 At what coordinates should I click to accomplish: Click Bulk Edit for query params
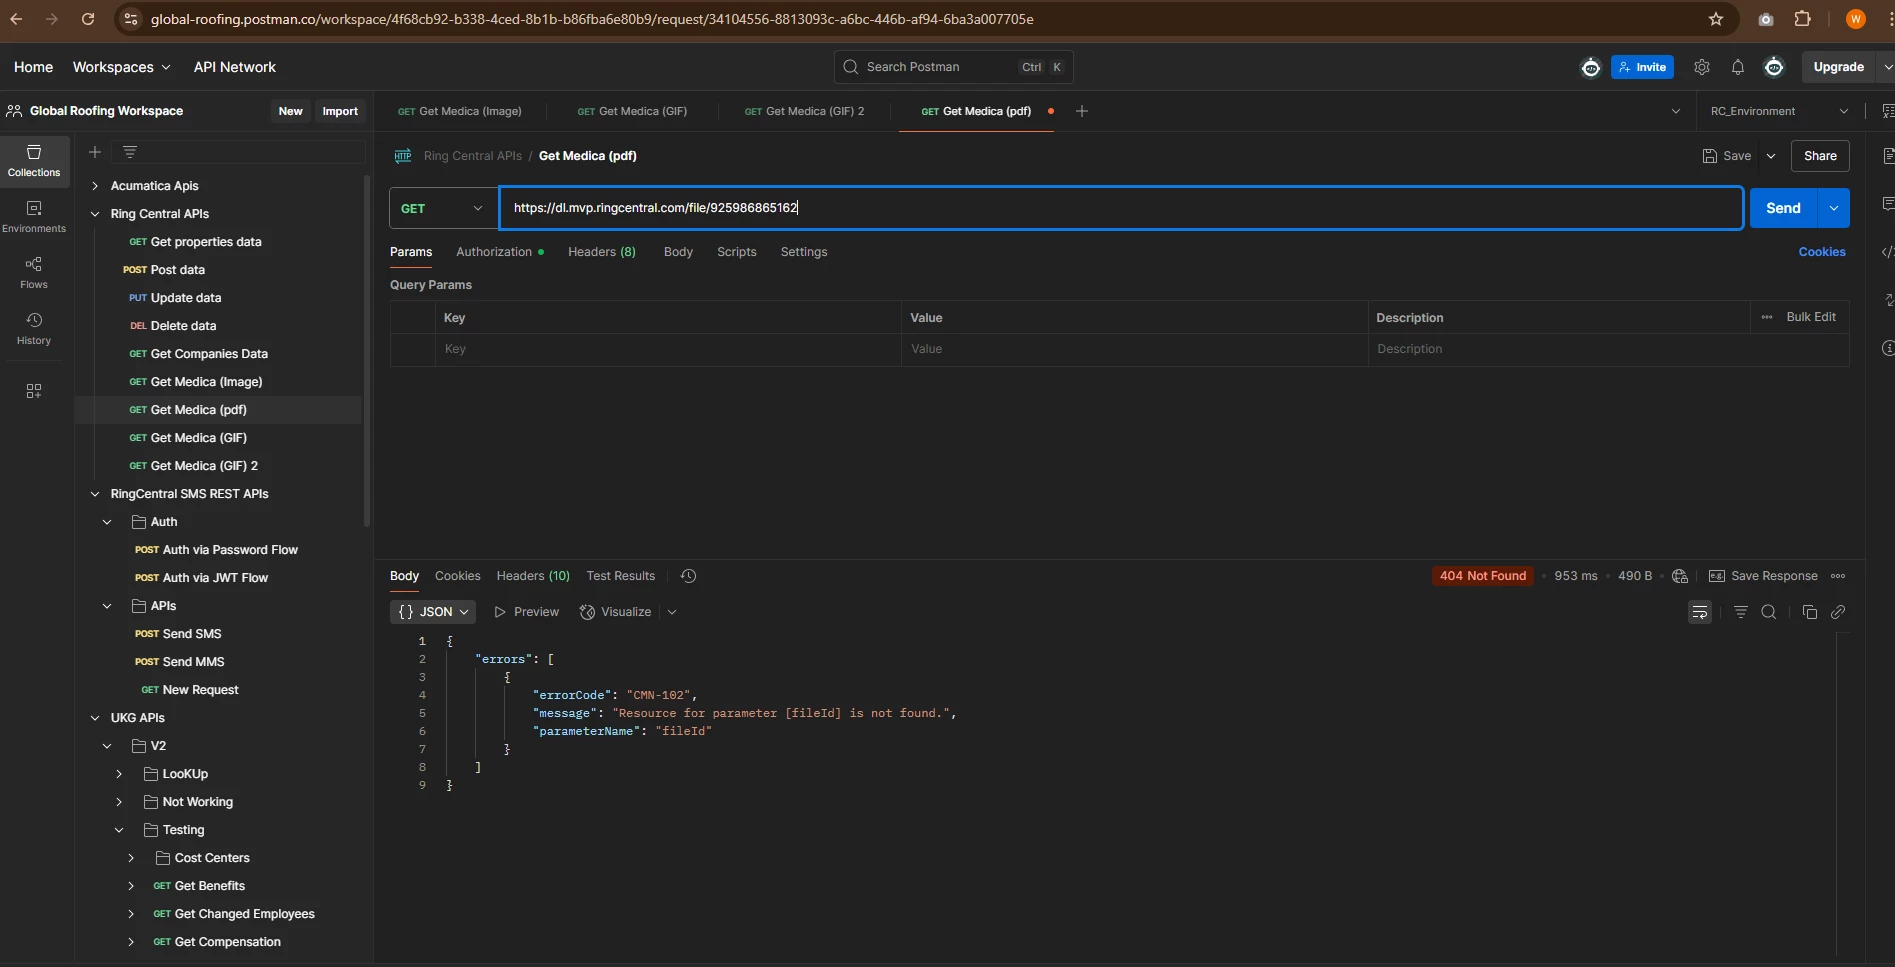[x=1811, y=317]
